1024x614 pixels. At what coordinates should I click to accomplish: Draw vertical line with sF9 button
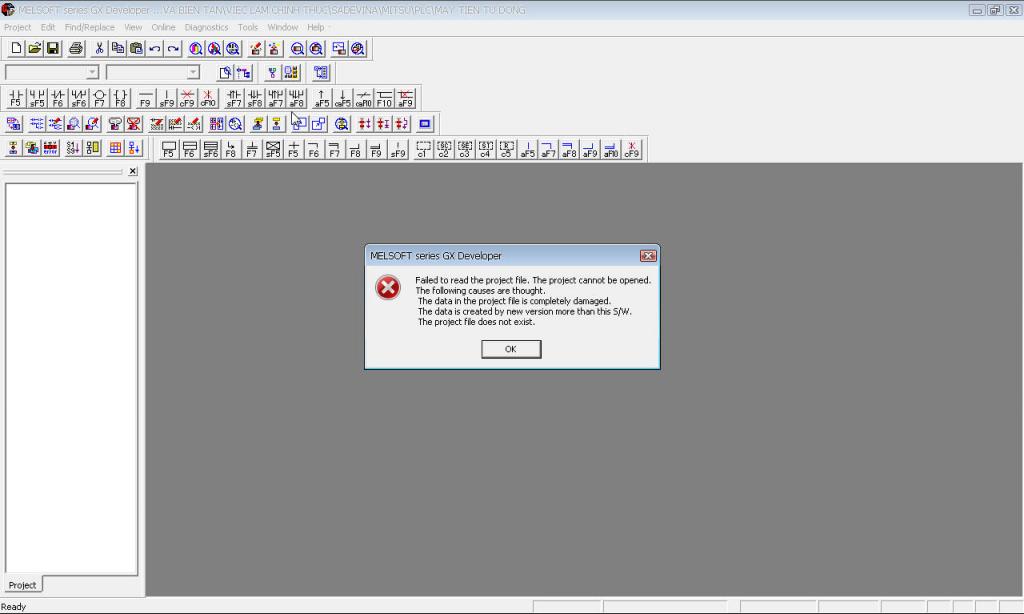(x=167, y=98)
